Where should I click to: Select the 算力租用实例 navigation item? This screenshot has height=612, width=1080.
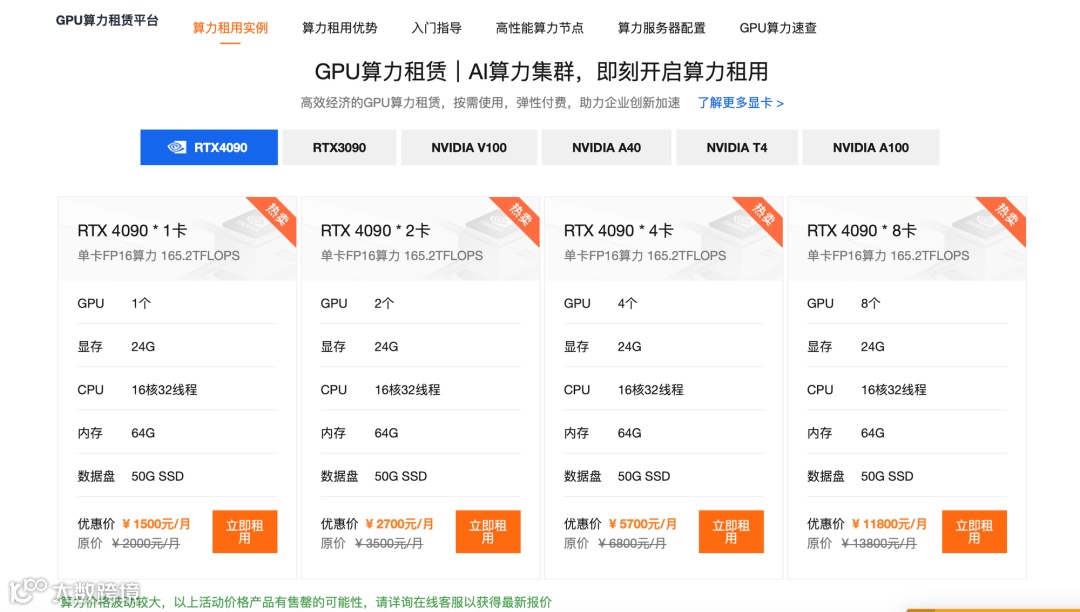coord(230,28)
